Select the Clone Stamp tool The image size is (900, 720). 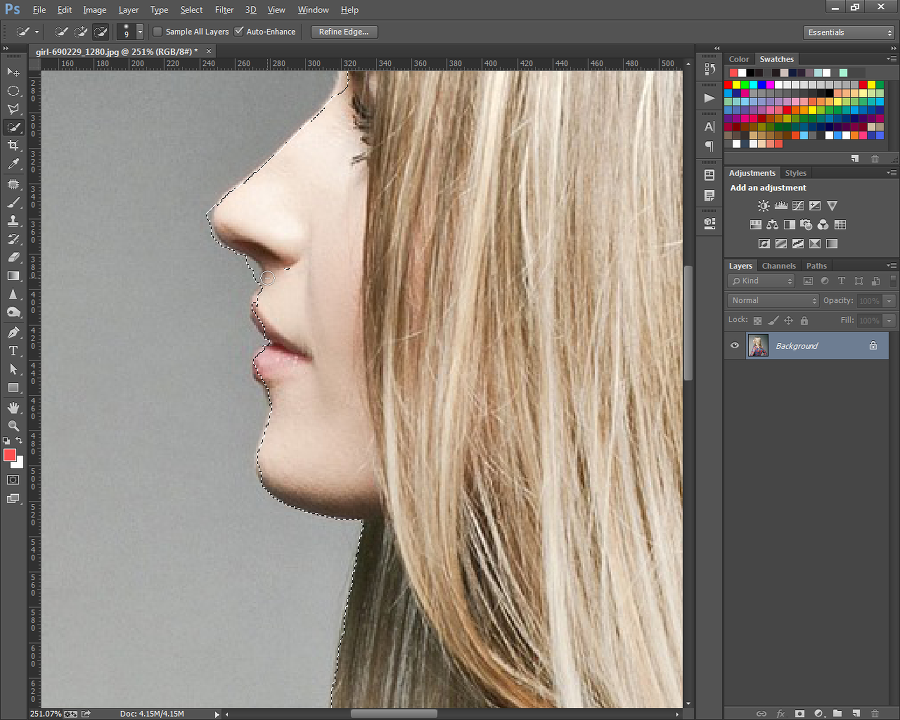coord(13,220)
